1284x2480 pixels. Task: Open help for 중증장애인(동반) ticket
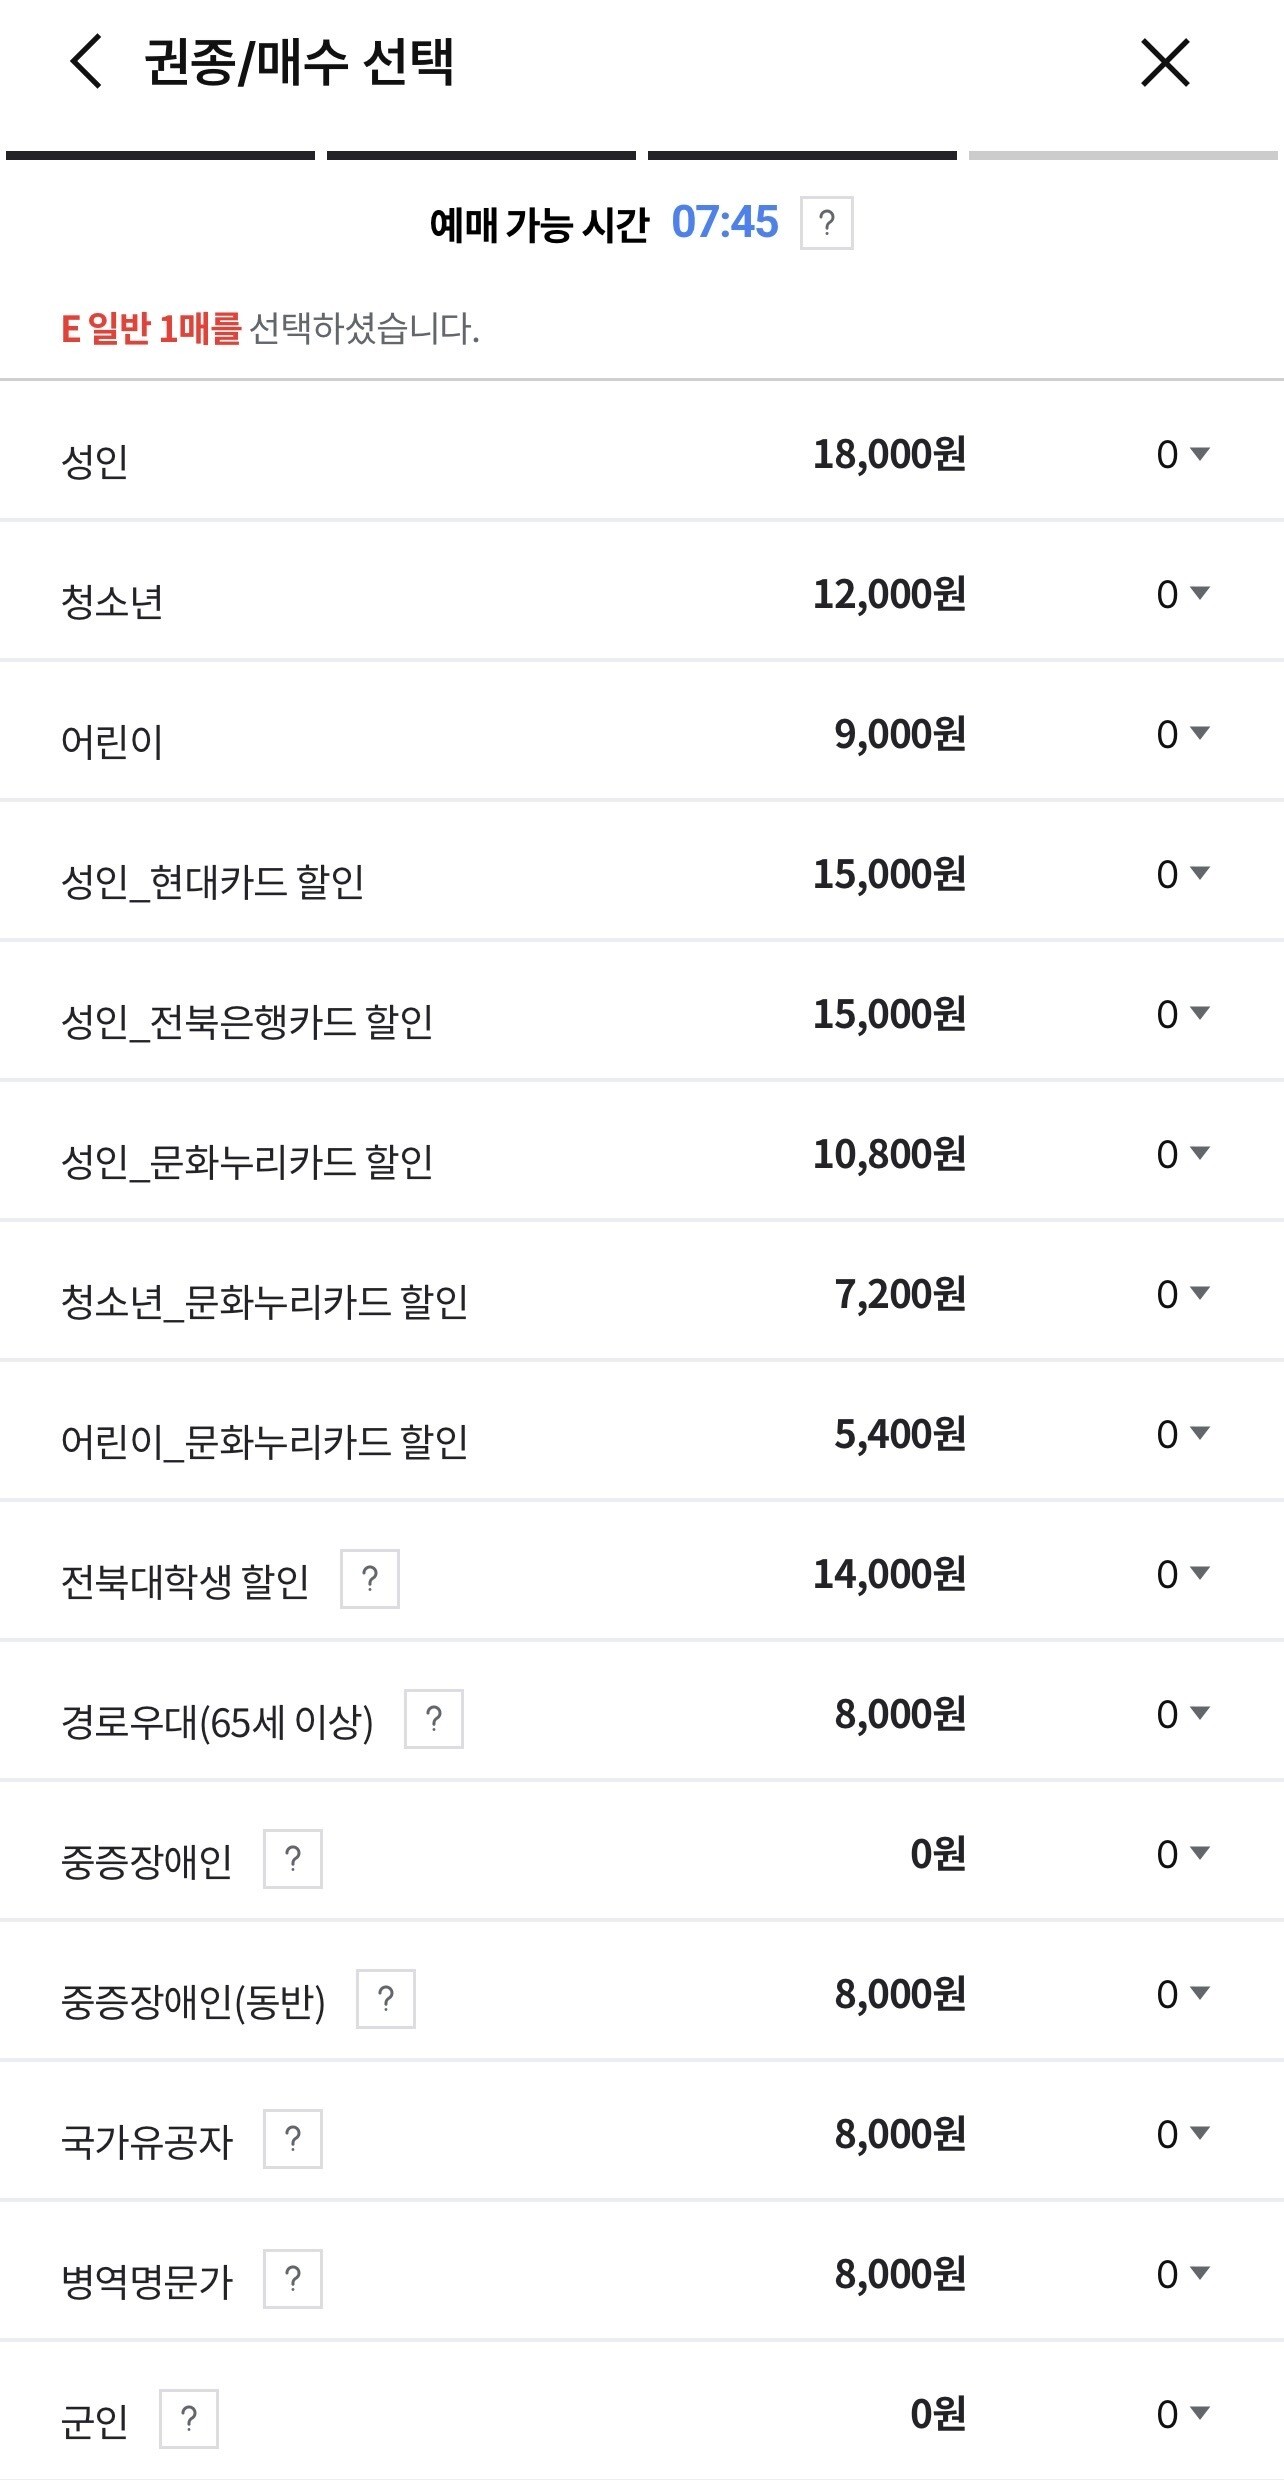pos(386,1999)
